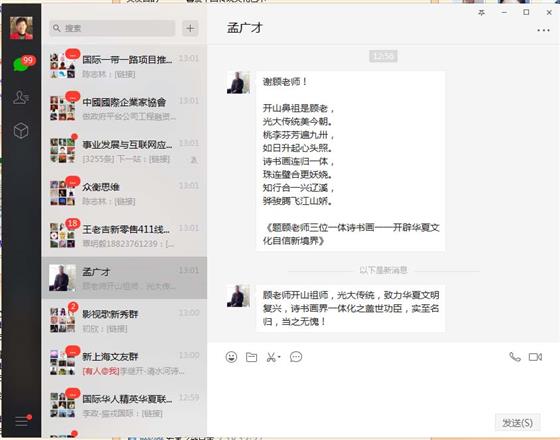Select the screenshot scissors tool

(271, 357)
